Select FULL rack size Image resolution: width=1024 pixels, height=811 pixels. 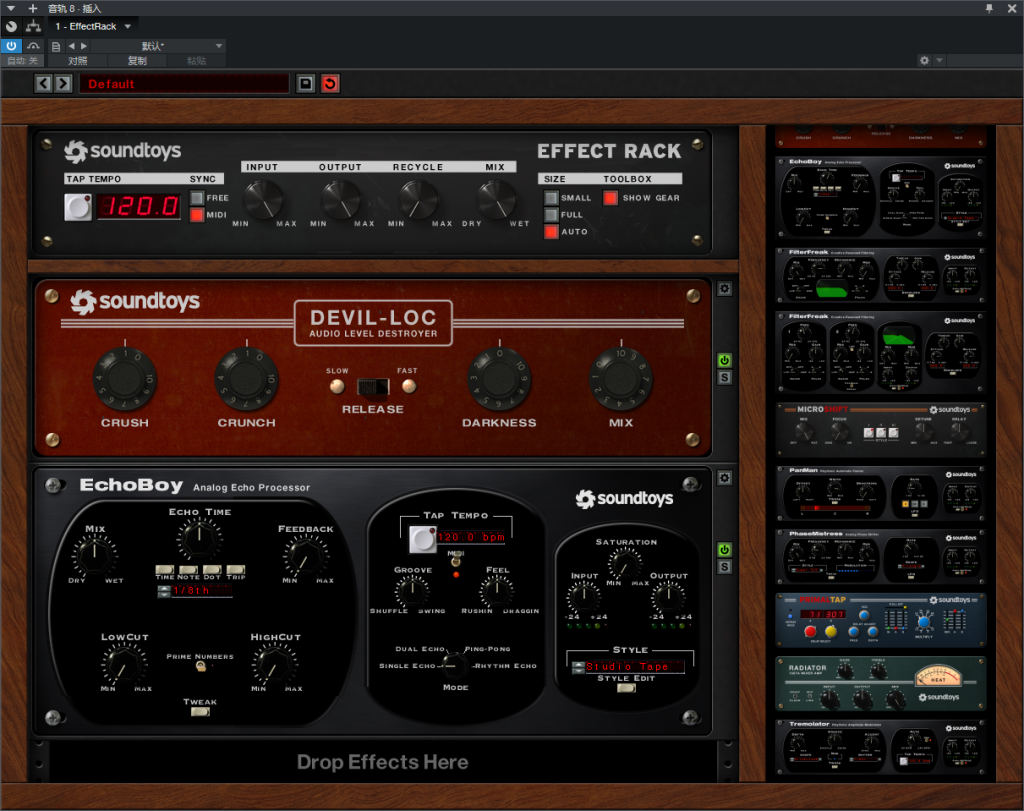tap(551, 215)
